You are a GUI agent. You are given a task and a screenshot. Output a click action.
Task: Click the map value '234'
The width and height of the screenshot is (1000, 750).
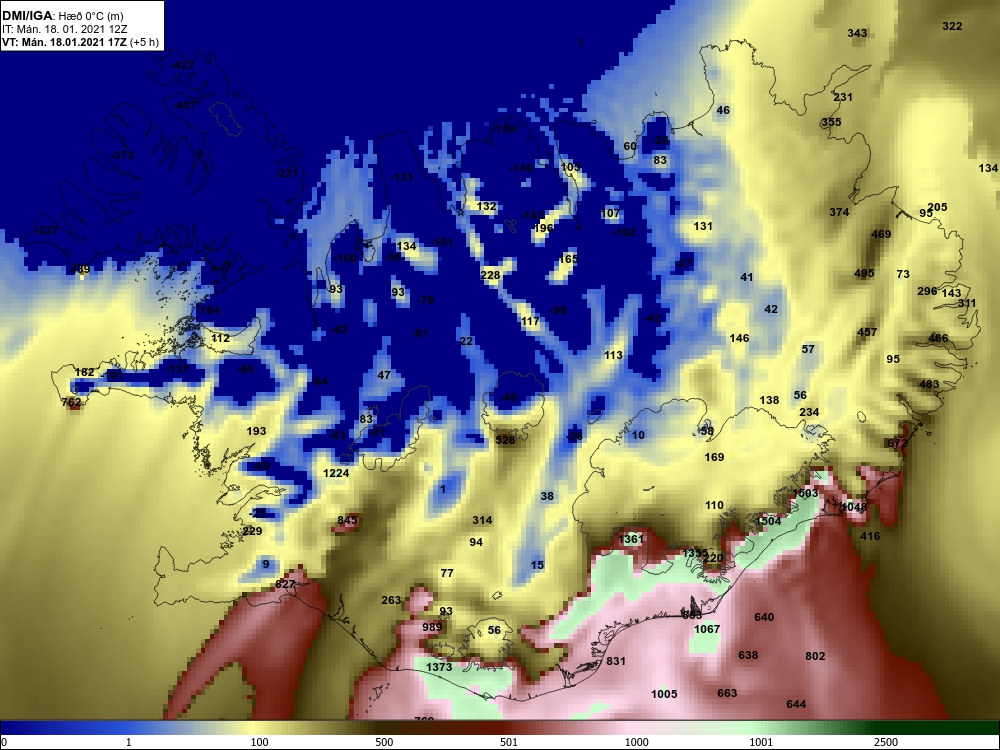pyautogui.click(x=809, y=413)
